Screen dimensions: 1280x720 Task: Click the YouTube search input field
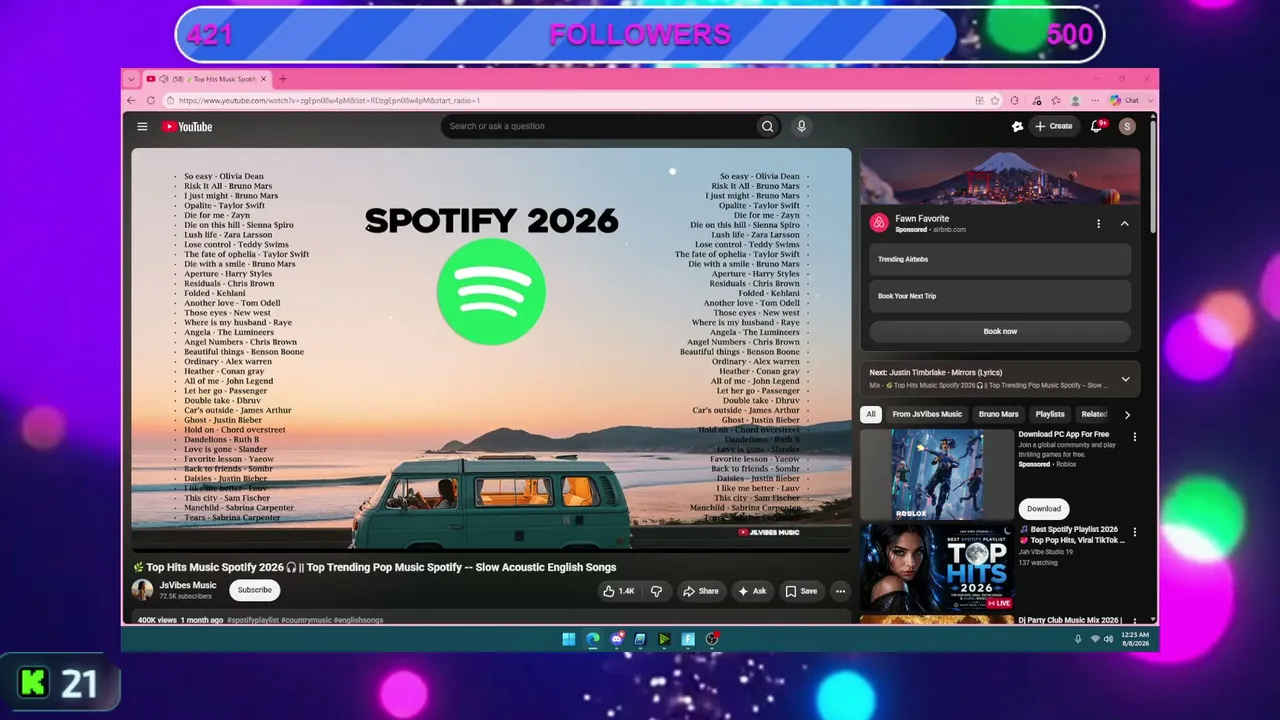point(598,127)
